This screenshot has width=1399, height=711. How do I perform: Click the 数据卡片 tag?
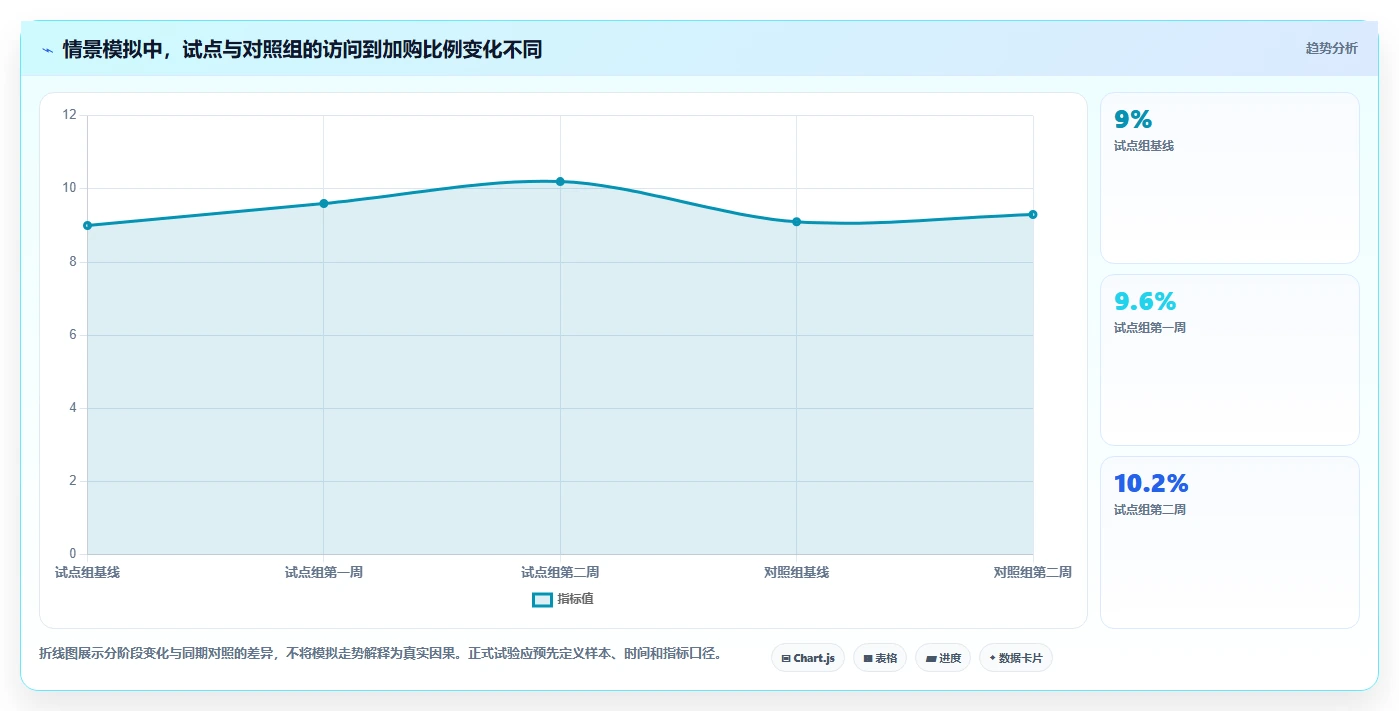coord(1016,658)
